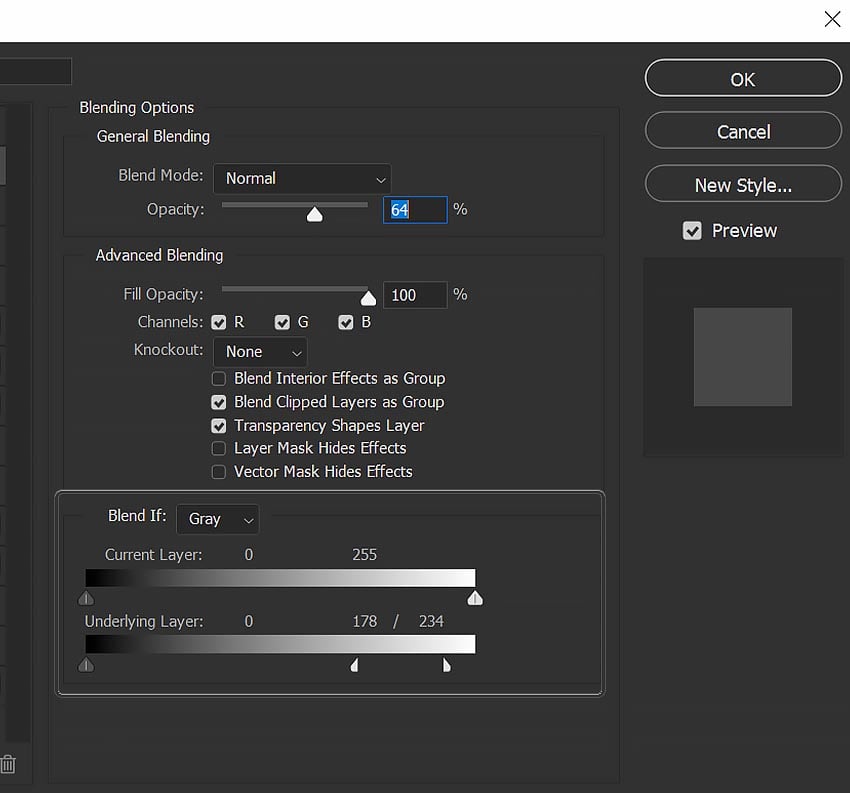Click the Current Layer value 255
Viewport: 850px width, 793px height.
coord(365,555)
